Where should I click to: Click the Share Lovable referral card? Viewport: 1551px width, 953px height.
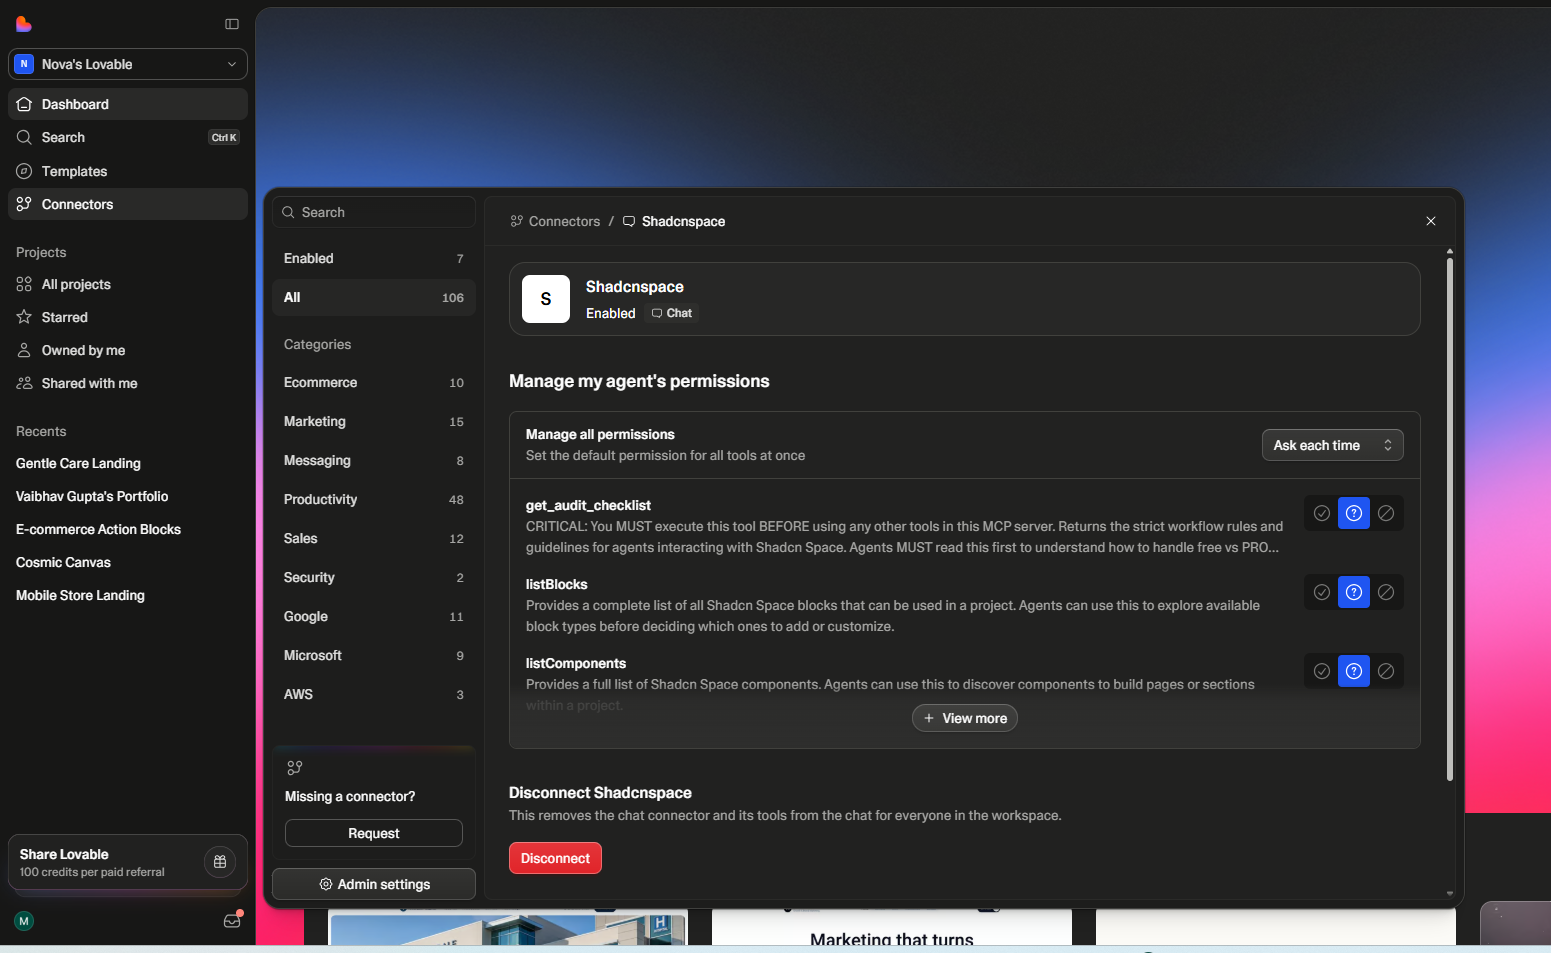click(128, 862)
